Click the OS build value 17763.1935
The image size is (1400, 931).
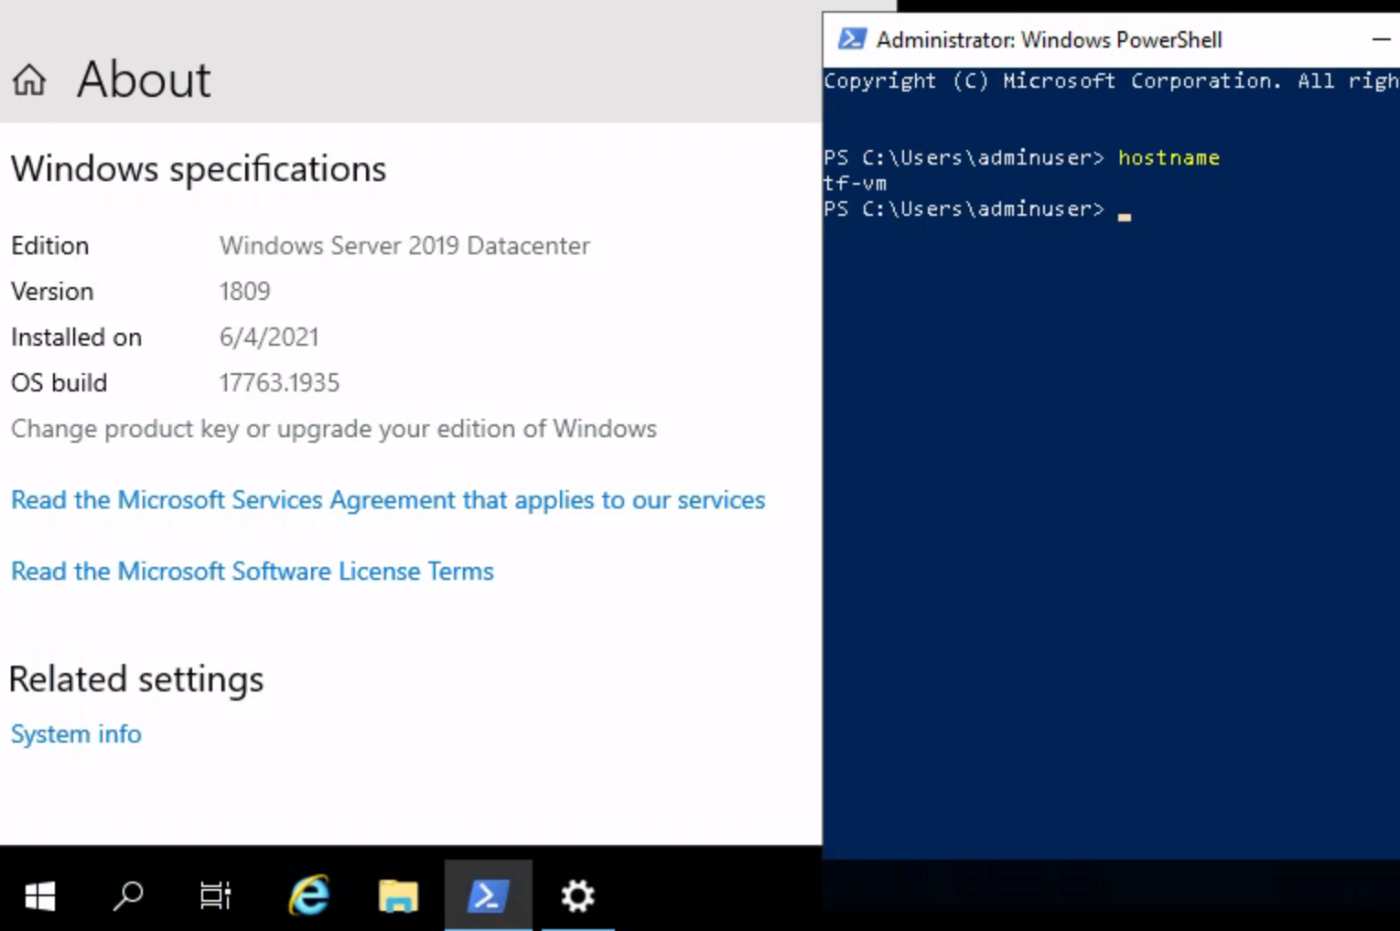279,383
